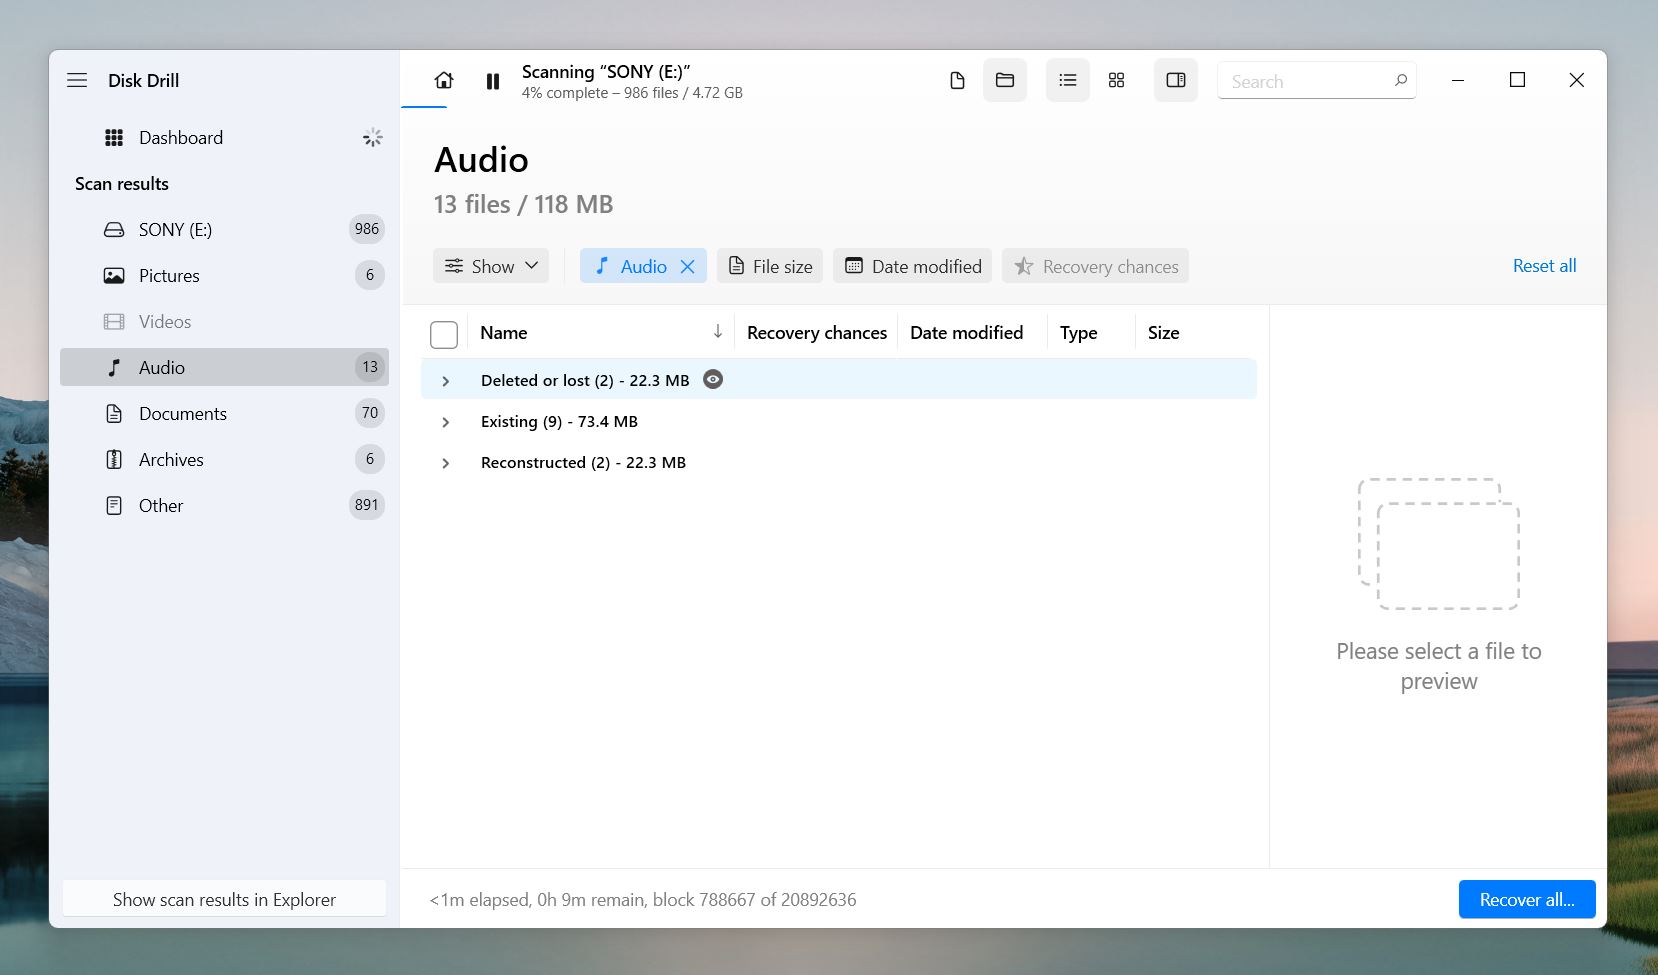This screenshot has height=975, width=1658.
Task: Expand the Reconstructed (2) group
Action: [x=446, y=463]
